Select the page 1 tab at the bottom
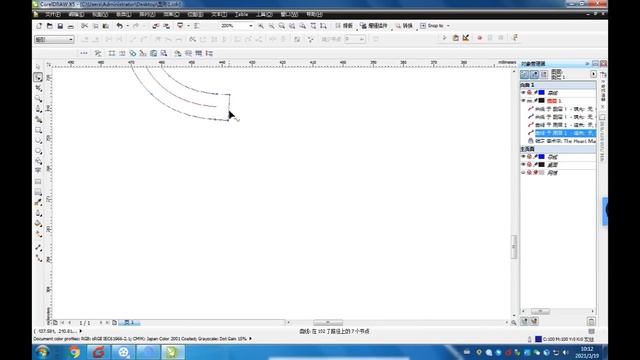The width and height of the screenshot is (640, 360). point(129,322)
